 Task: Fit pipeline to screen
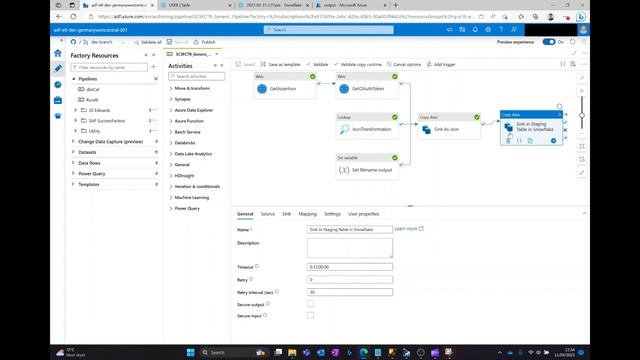click(582, 147)
